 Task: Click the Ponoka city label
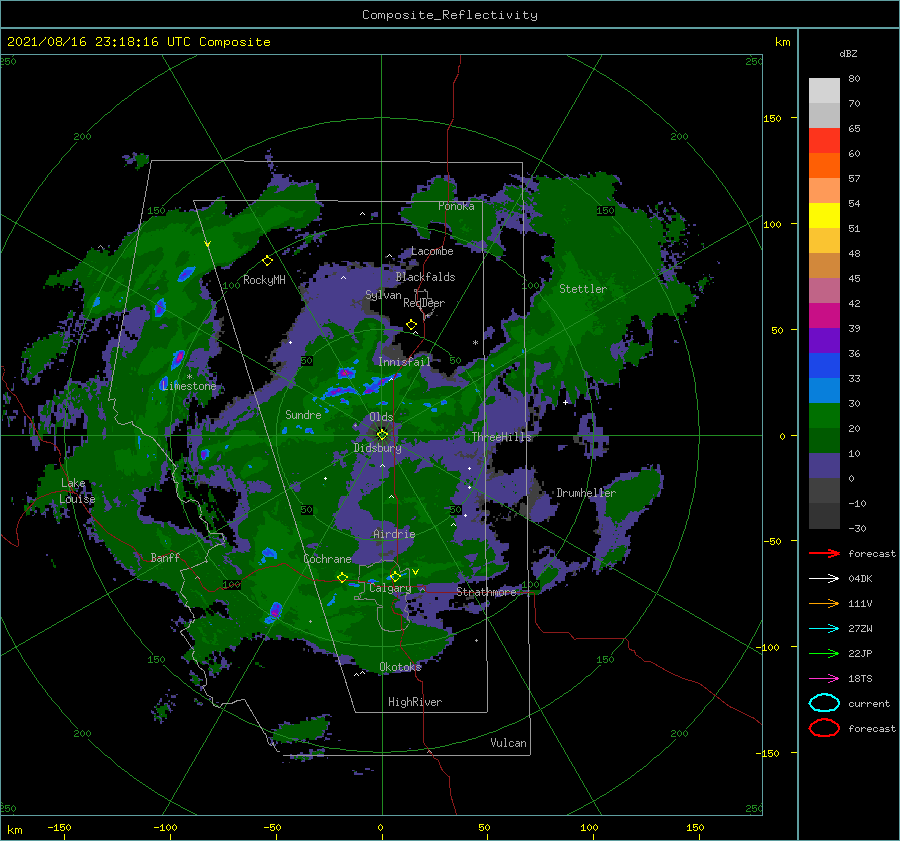(456, 206)
